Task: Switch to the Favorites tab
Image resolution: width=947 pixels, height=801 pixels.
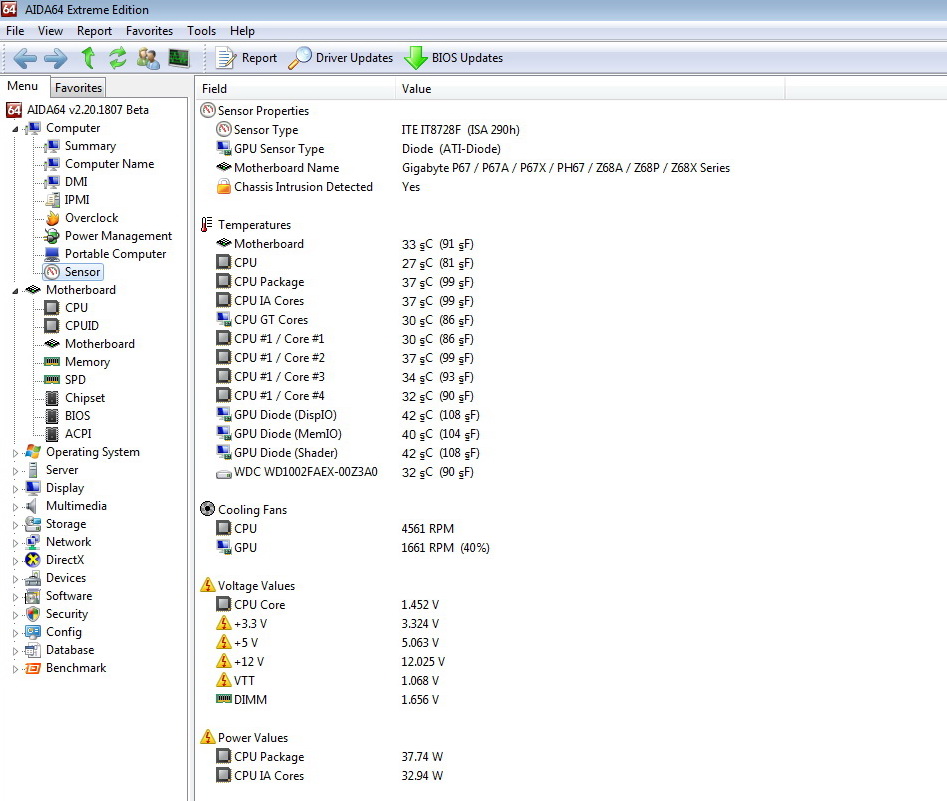Action: coord(79,88)
